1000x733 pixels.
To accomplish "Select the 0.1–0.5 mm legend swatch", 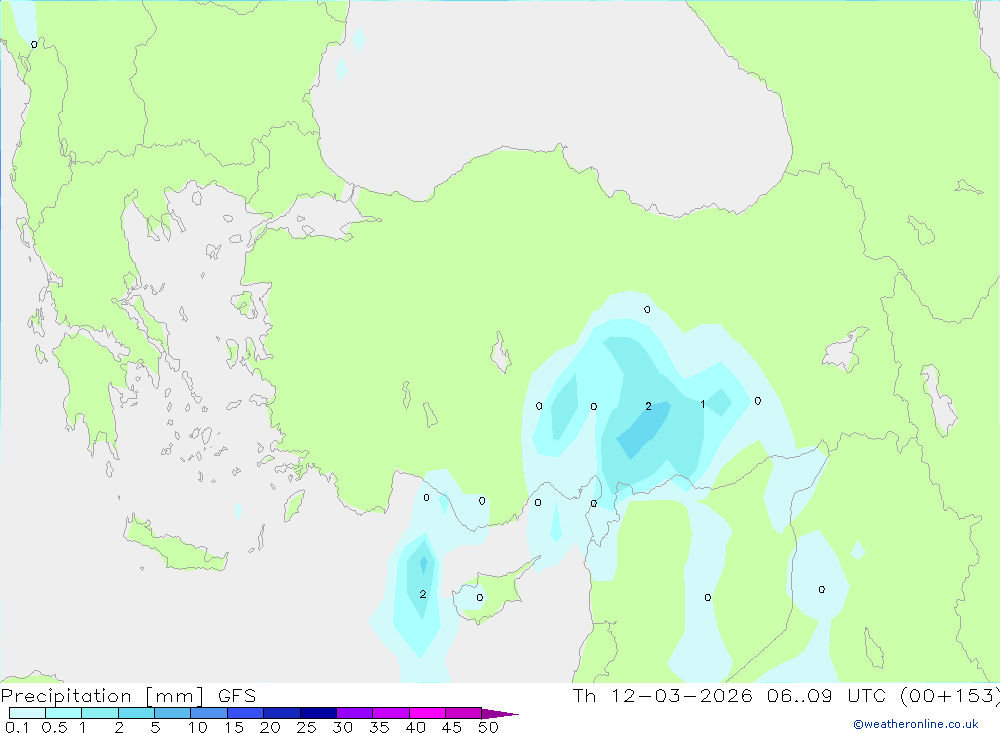I will pos(27,713).
